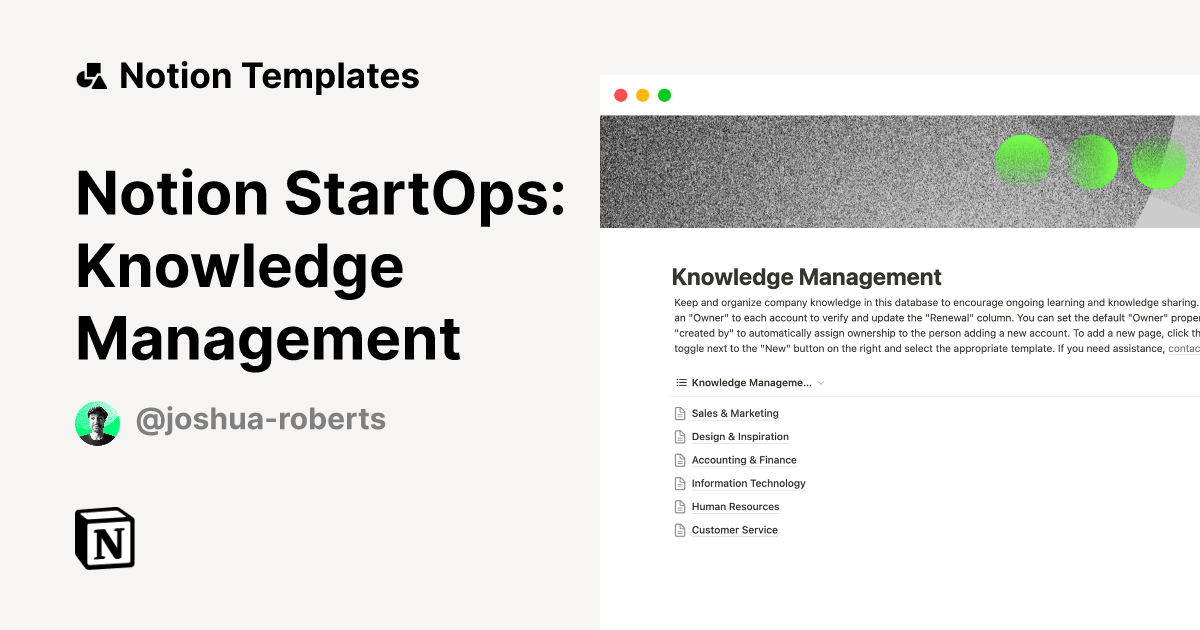Expand the chevron next to the Knowledge Manageme... view

pos(821,383)
